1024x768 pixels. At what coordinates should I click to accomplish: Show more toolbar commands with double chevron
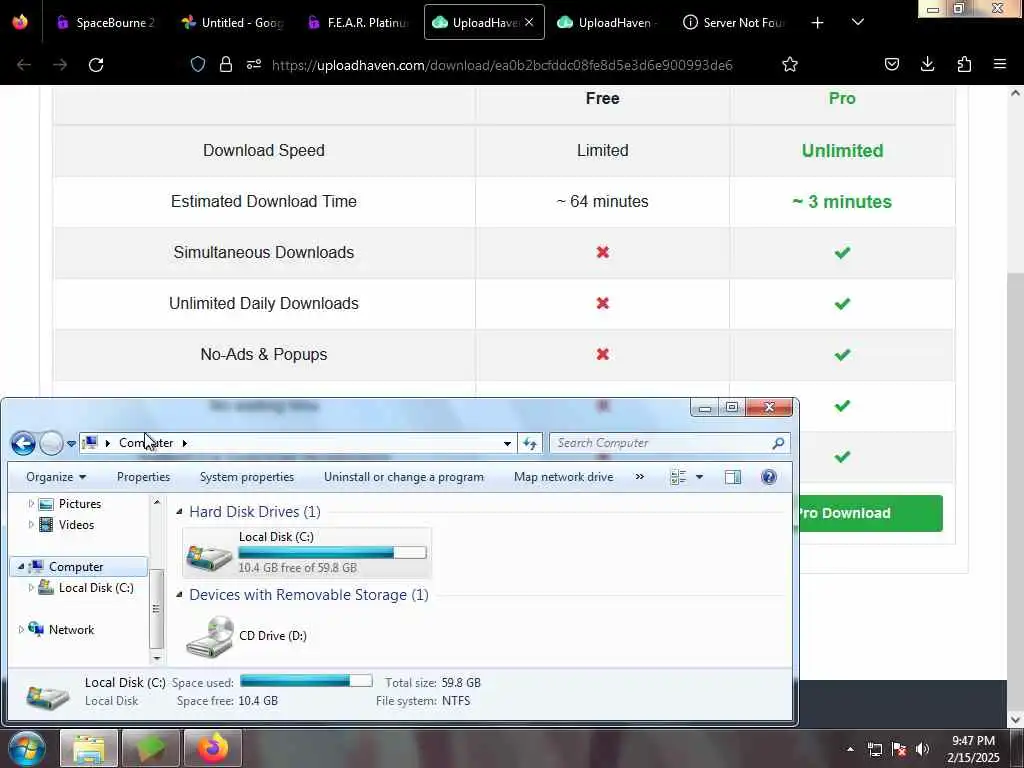[x=640, y=477]
